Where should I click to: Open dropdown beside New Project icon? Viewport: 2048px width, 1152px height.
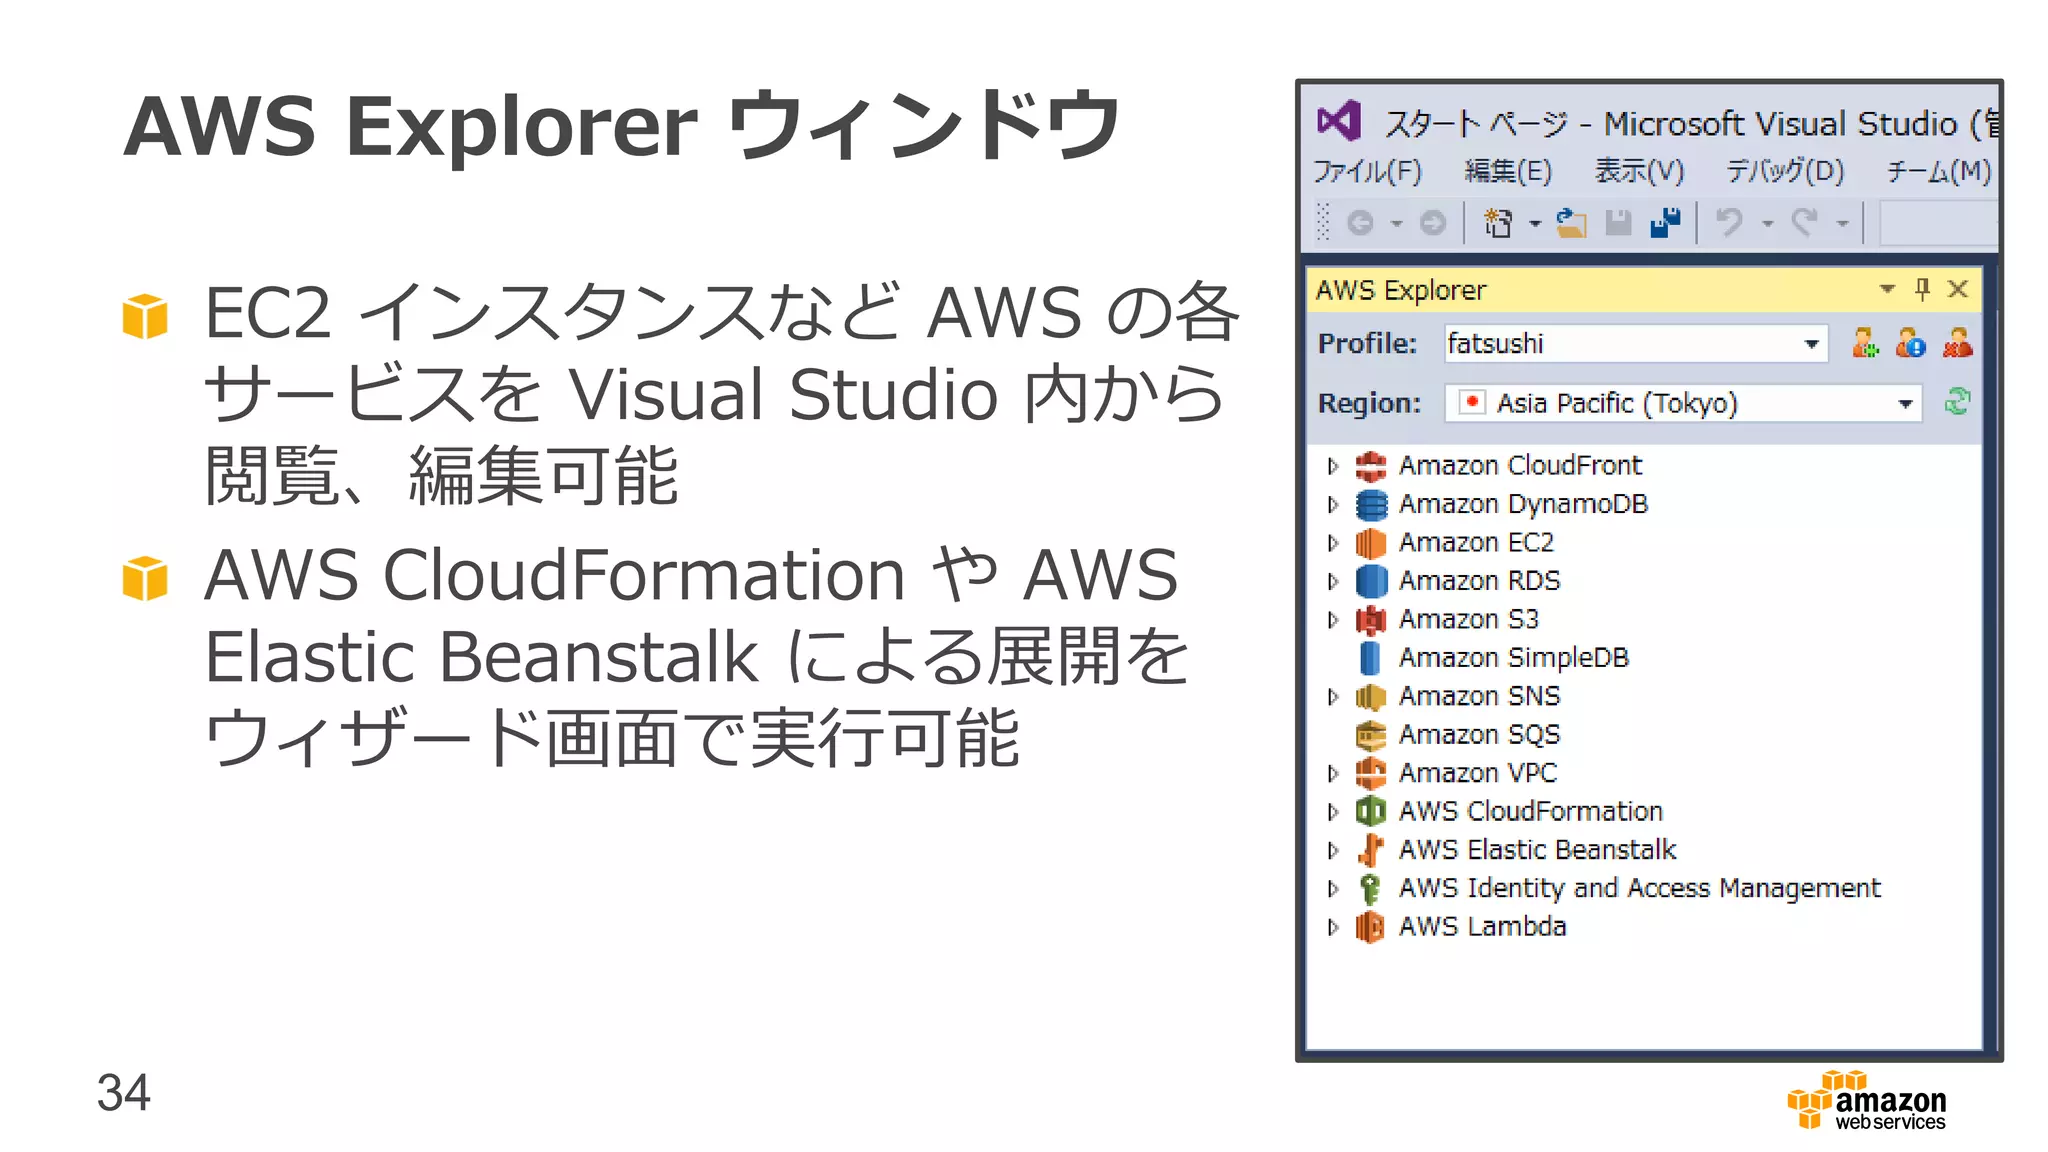[x=1535, y=224]
